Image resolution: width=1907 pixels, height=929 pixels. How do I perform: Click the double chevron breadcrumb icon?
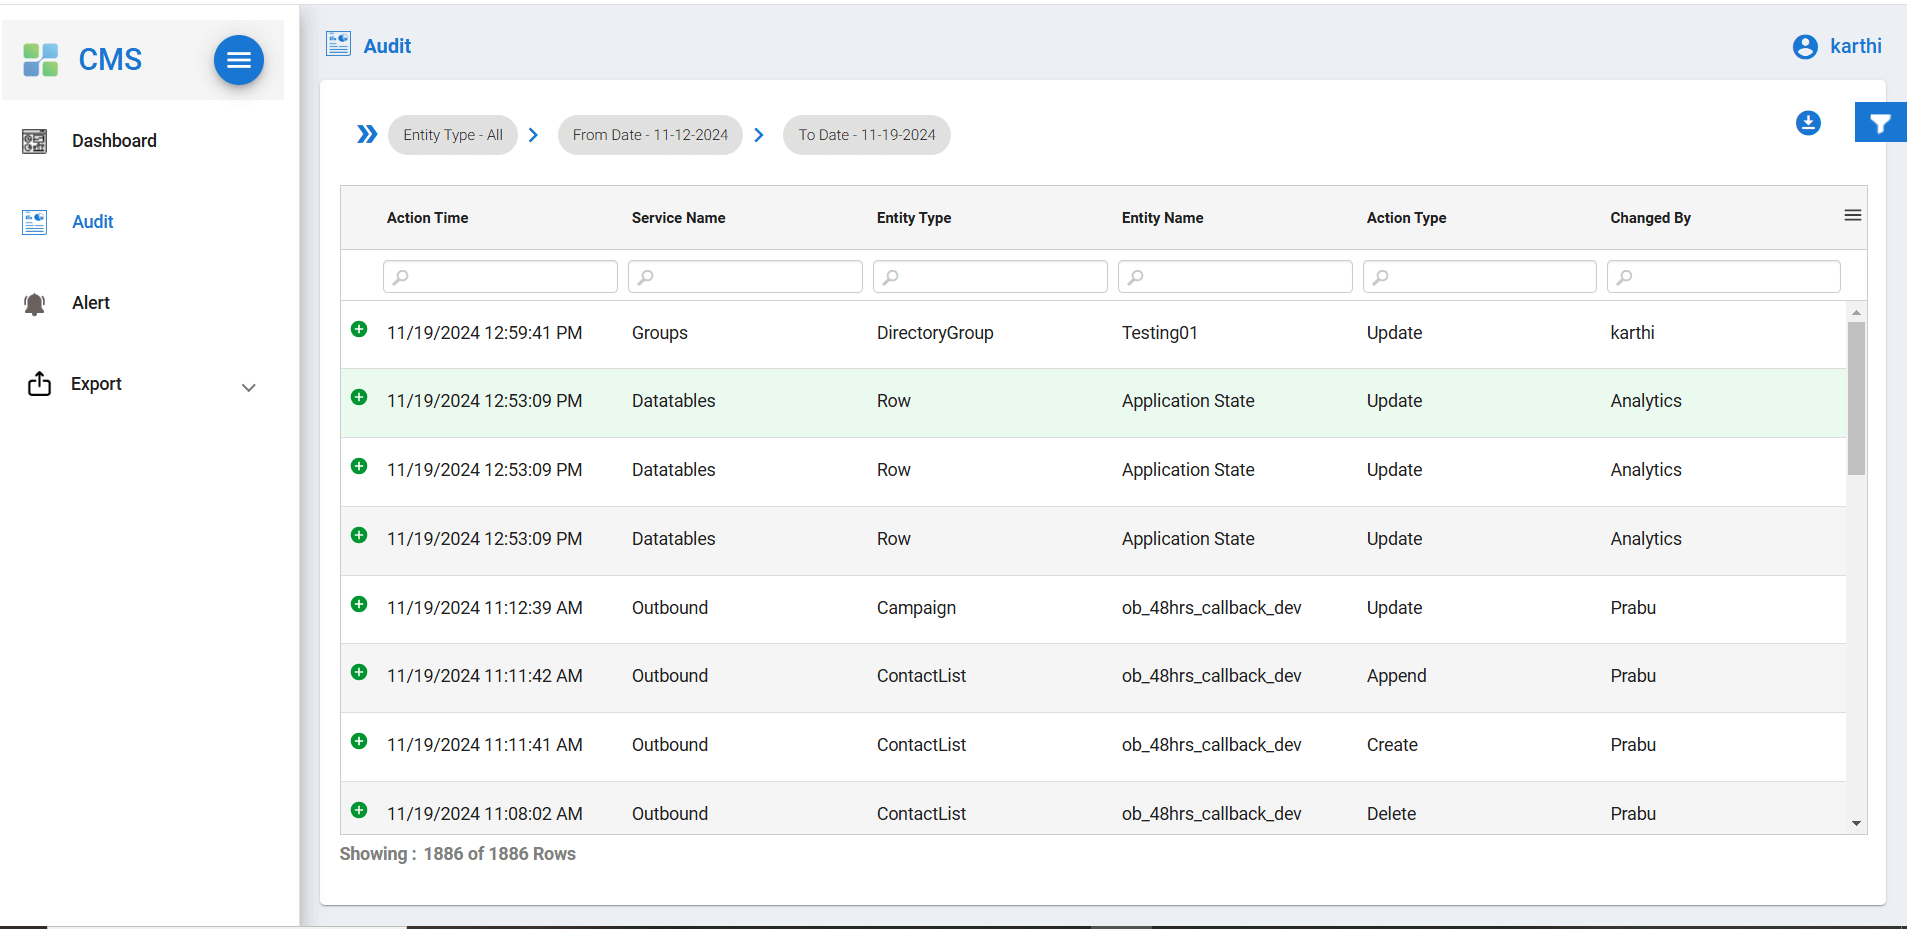pos(367,134)
